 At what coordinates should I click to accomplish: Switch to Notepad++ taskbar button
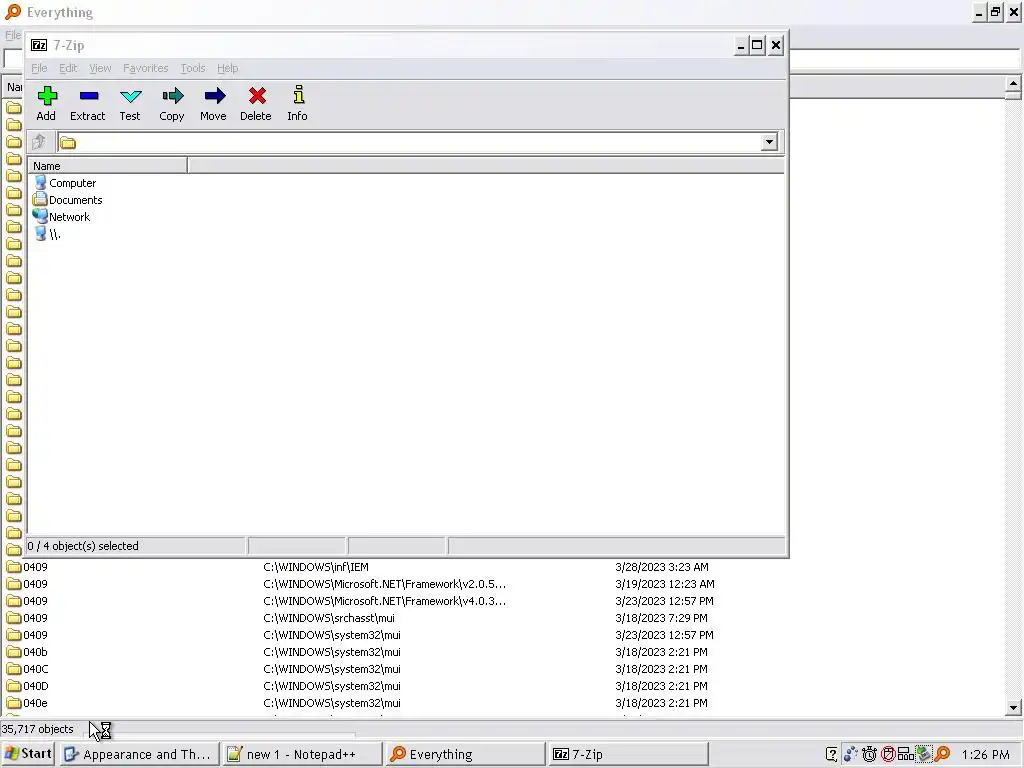pos(301,754)
